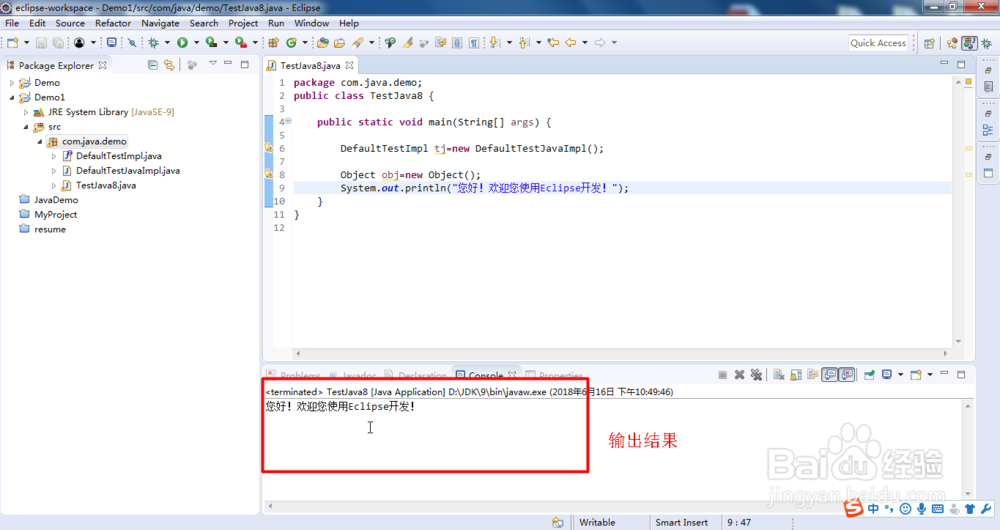1000x530 pixels.
Task: Switch to the Java perspective icon
Action: coord(969,43)
